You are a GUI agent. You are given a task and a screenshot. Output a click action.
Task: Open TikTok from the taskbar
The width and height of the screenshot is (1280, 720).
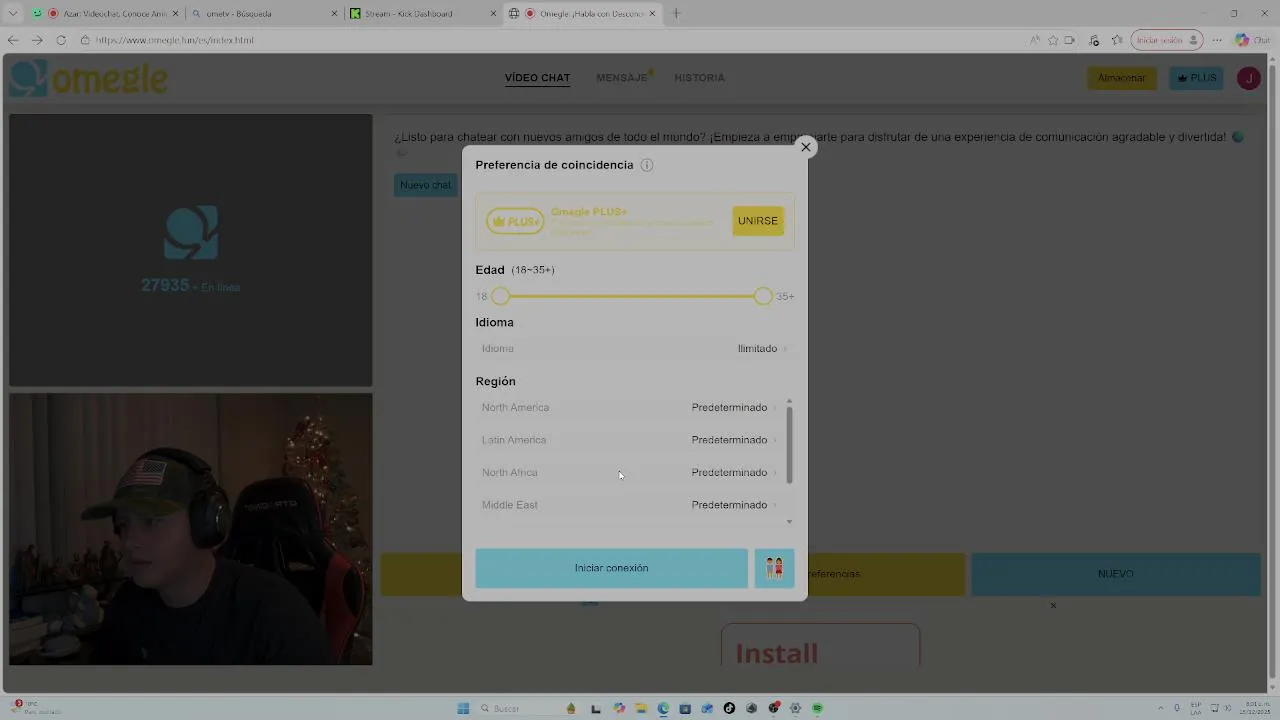click(x=729, y=708)
